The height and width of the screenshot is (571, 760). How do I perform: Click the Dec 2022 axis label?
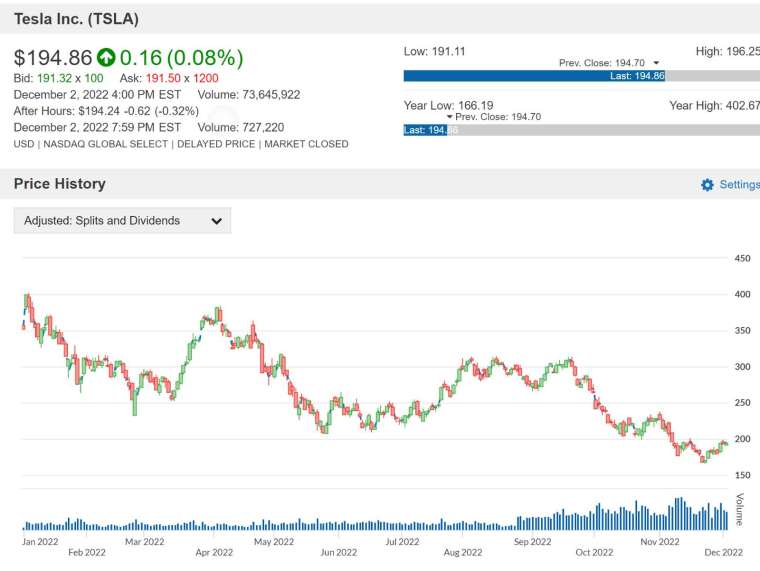(x=723, y=553)
